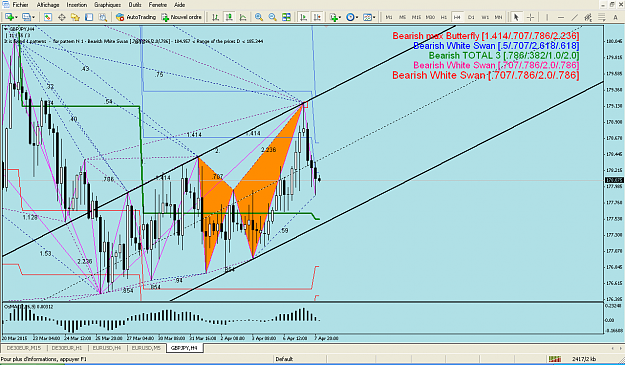Switch chart to line chart type
Screen dimensions: 625x365
click(243, 17)
